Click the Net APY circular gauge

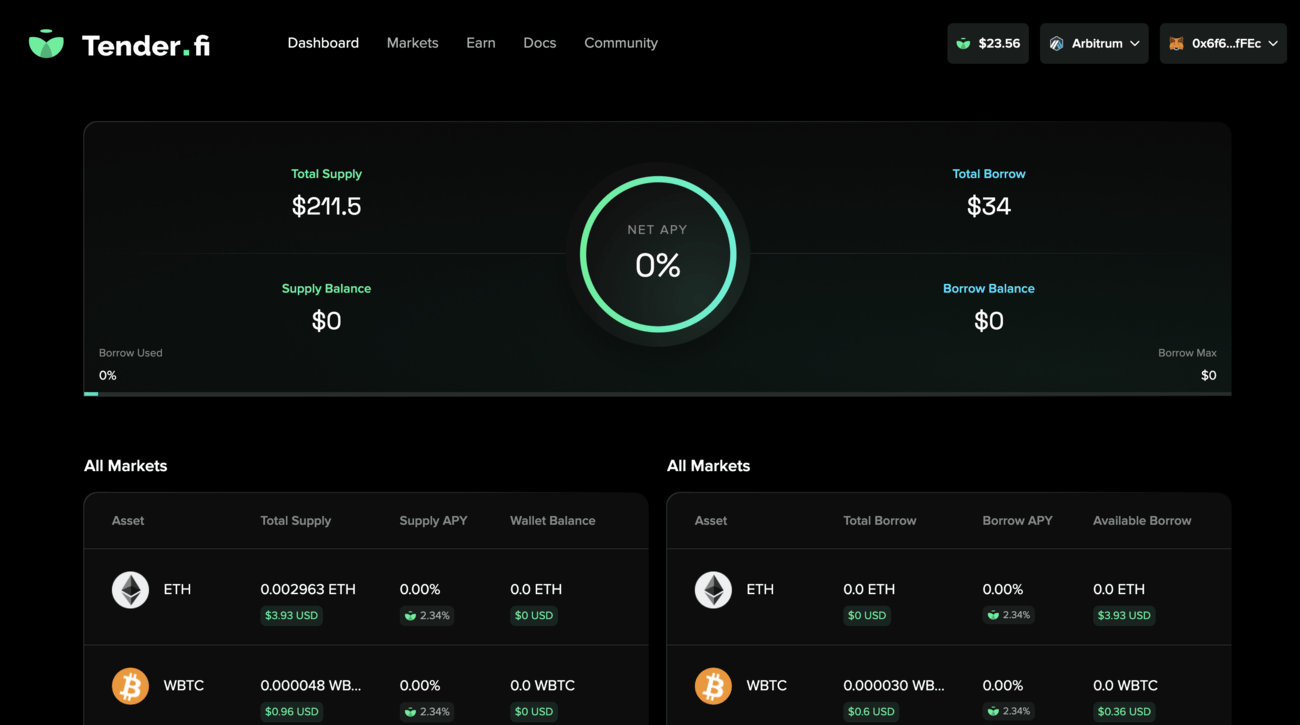(658, 254)
